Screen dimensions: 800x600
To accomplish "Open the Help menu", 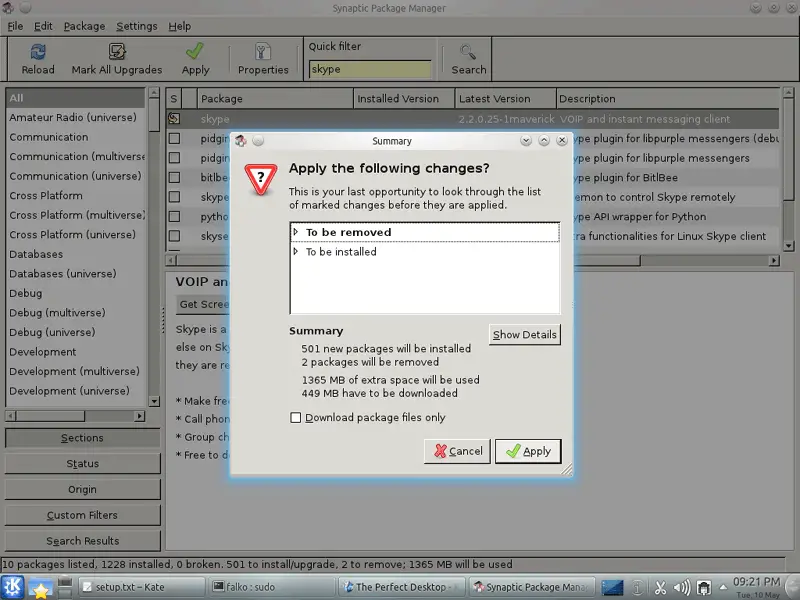I will click(x=180, y=26).
